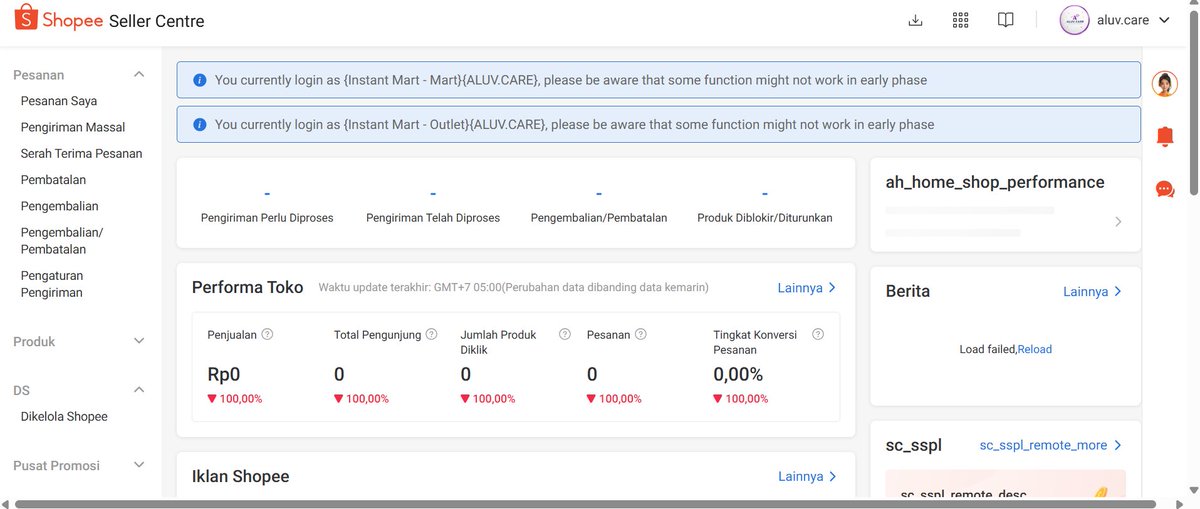Collapse the DS sidebar section
This screenshot has width=1200, height=509.
click(139, 390)
